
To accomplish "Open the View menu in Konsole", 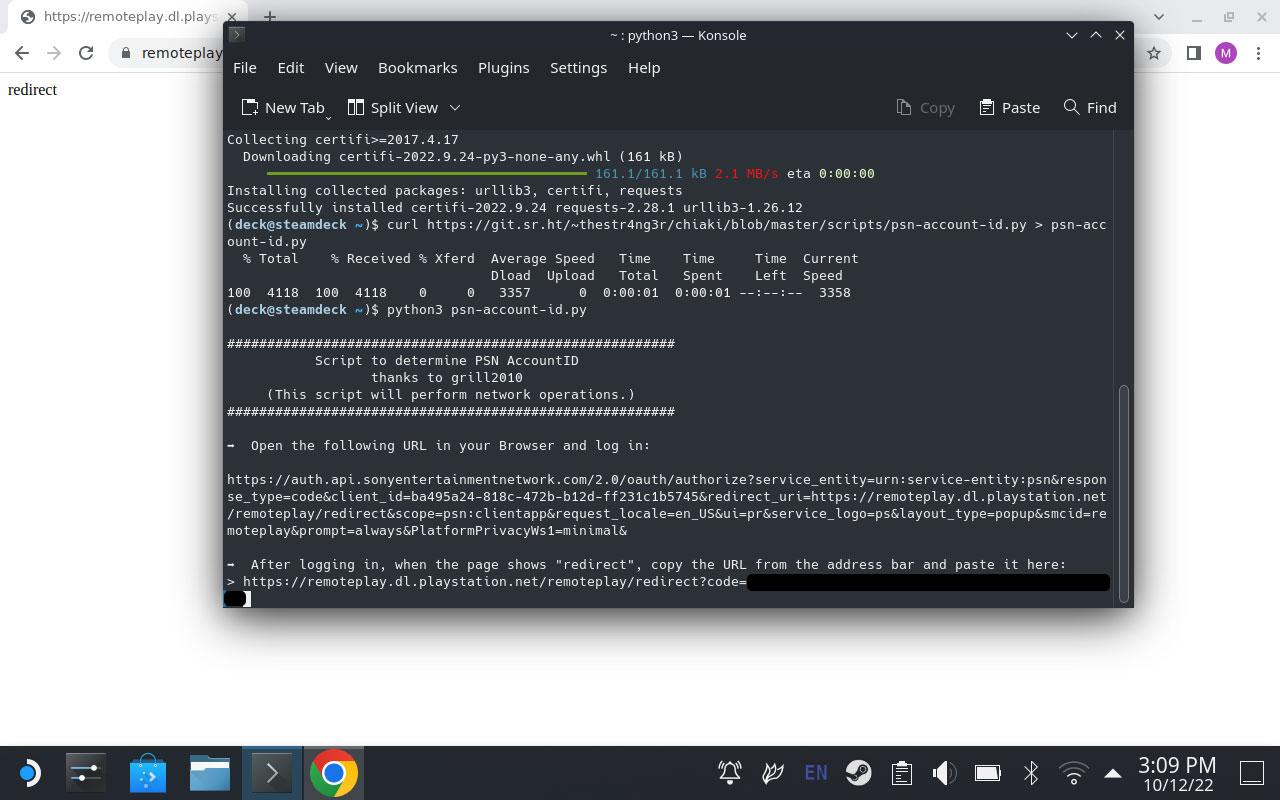I will coord(340,68).
